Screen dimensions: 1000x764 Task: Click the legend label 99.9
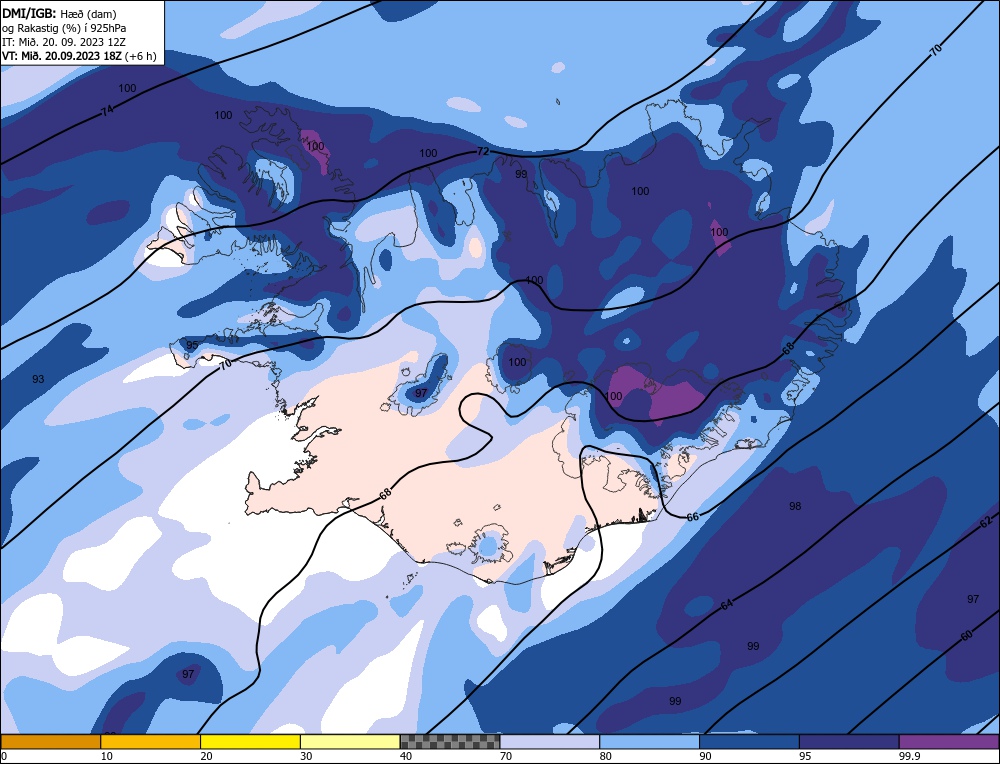(x=907, y=756)
